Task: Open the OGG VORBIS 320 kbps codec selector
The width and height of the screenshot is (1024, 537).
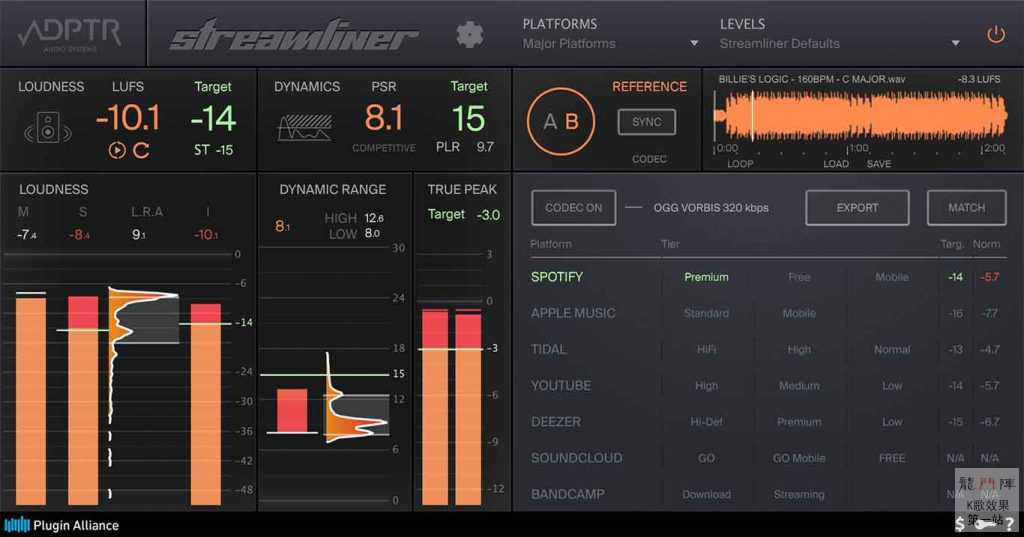Action: coord(711,208)
